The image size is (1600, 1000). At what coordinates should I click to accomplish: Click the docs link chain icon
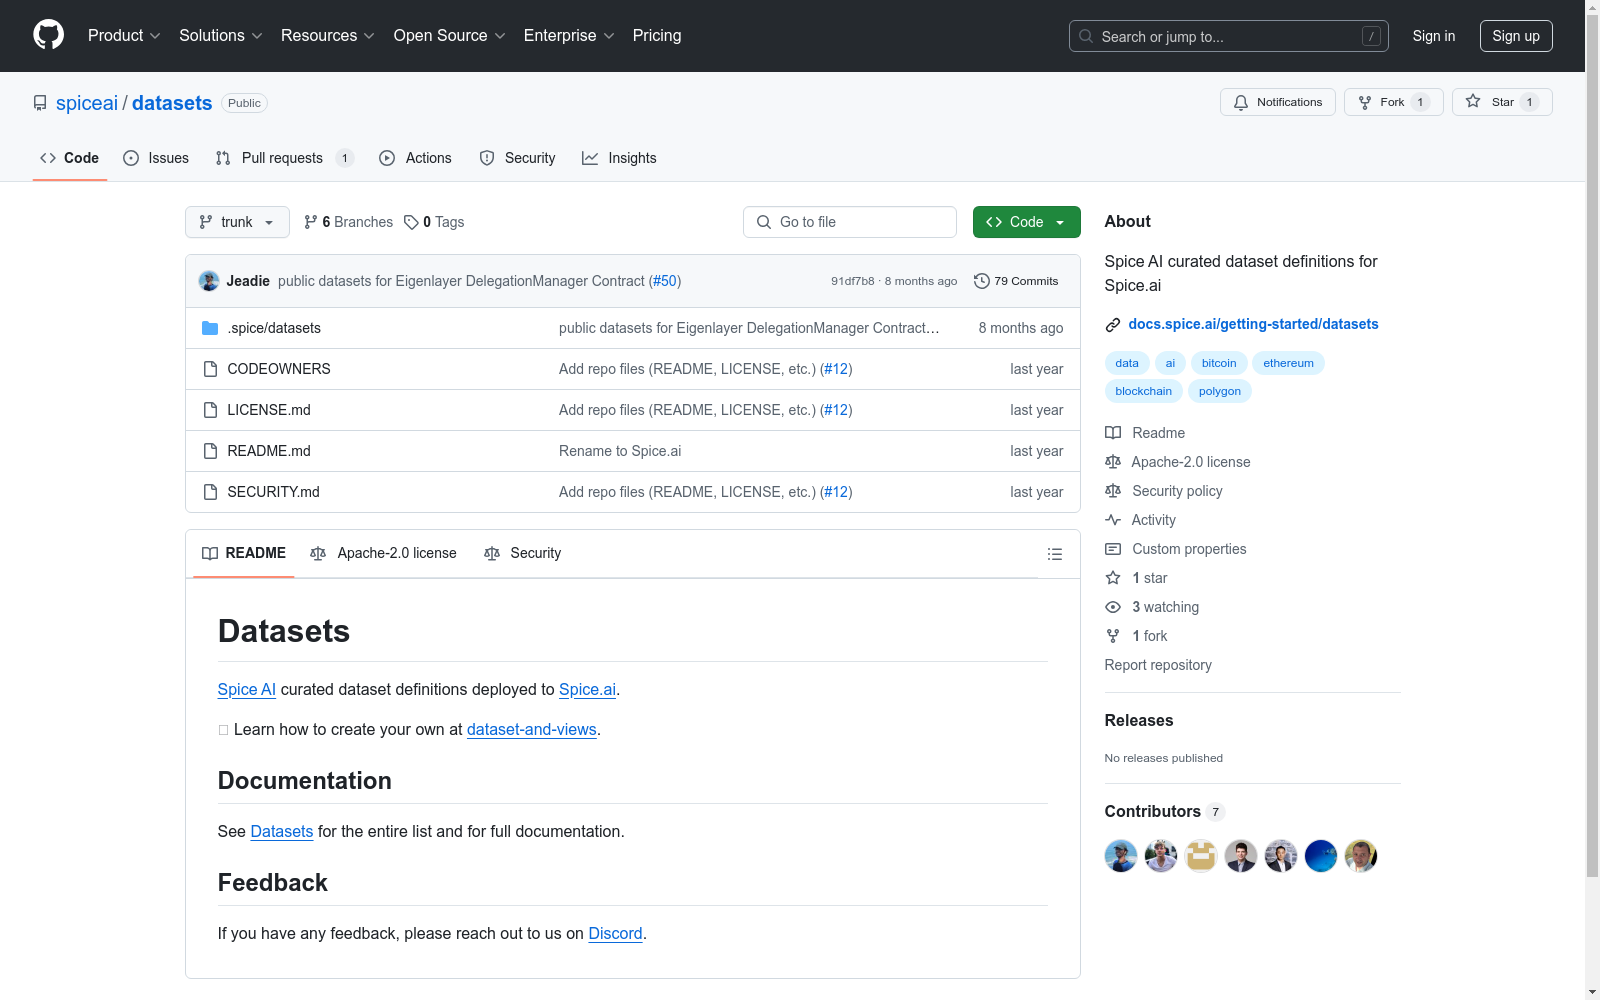click(1113, 325)
